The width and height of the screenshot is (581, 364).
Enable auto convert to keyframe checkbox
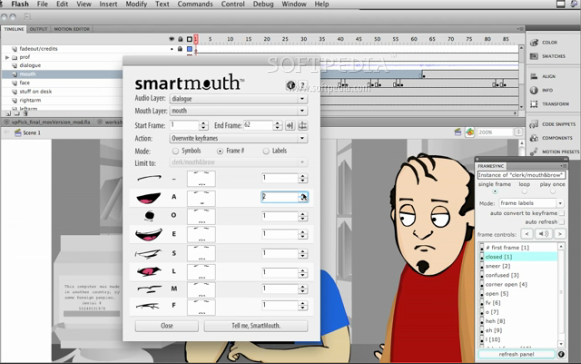coord(562,213)
